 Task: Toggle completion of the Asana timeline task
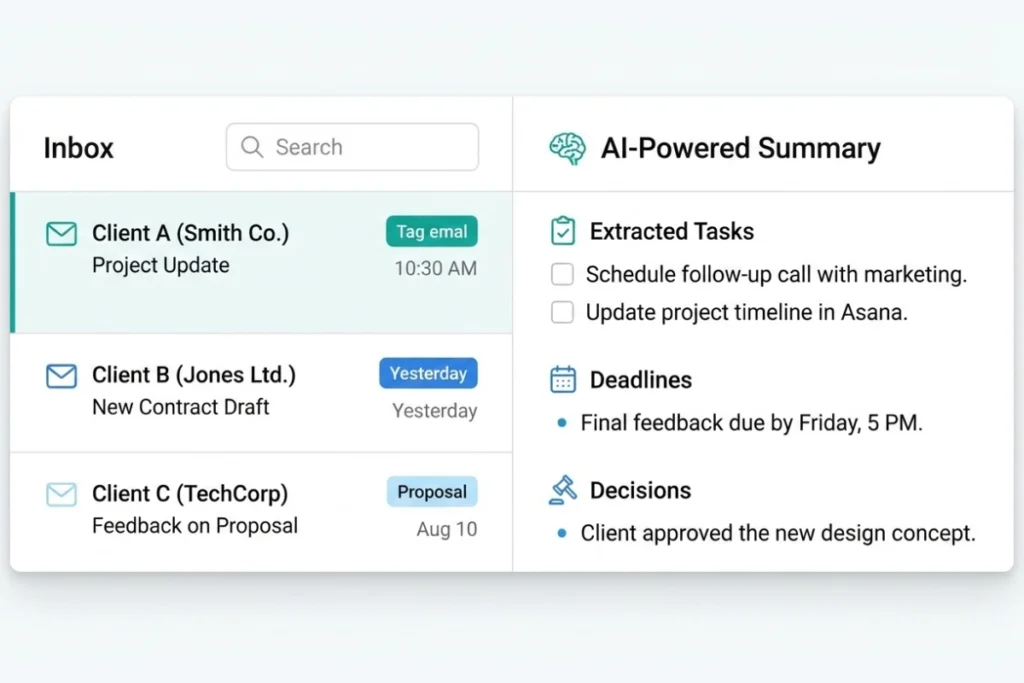point(561,312)
